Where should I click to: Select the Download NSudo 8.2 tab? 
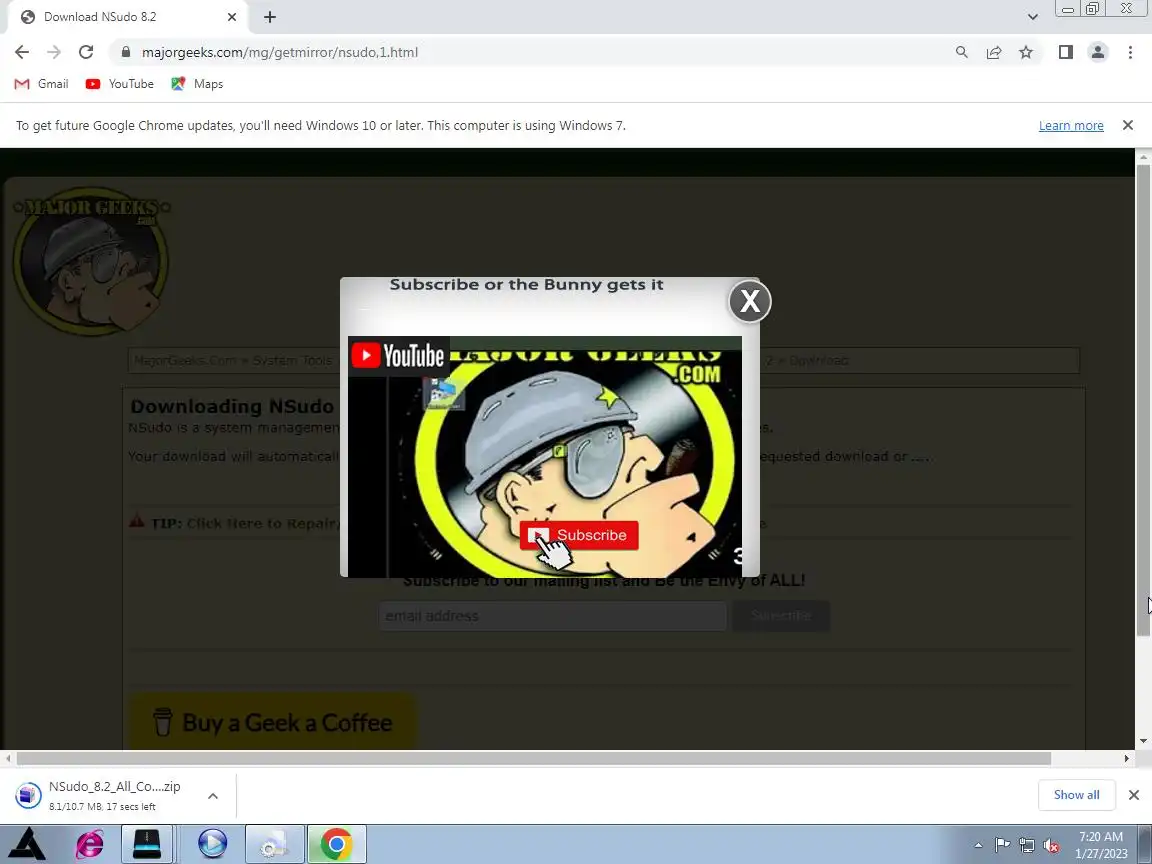(x=127, y=17)
